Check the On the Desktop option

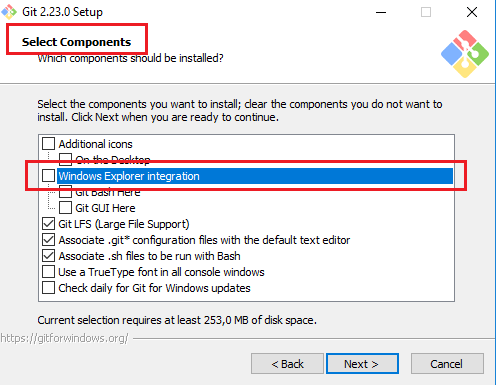[x=65, y=160]
